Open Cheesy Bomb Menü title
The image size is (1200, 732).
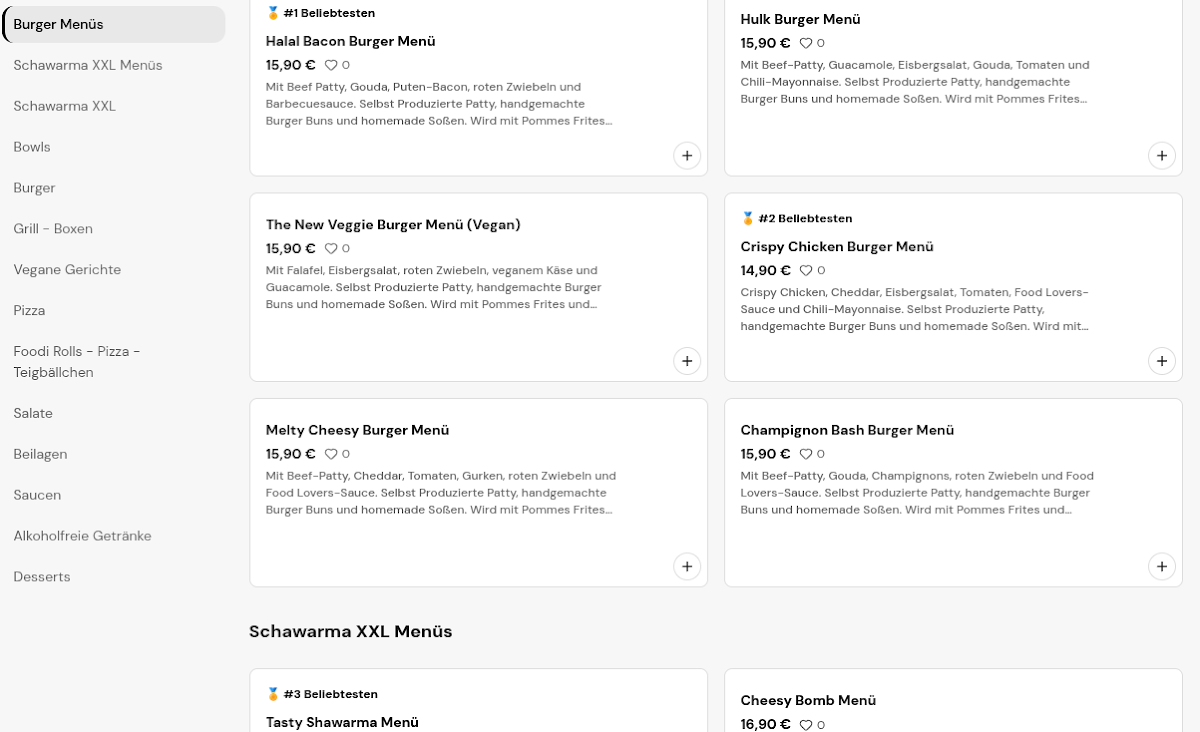[x=808, y=700]
